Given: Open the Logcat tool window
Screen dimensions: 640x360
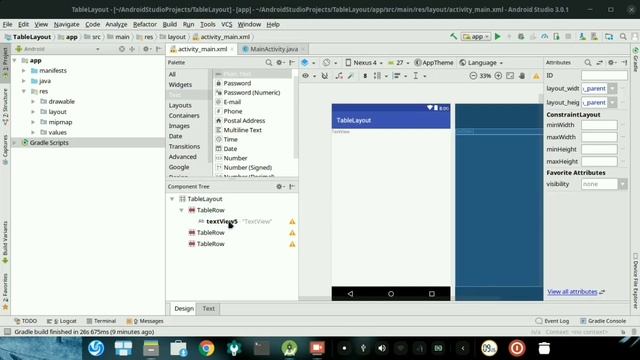Looking at the screenshot, I should [62, 321].
